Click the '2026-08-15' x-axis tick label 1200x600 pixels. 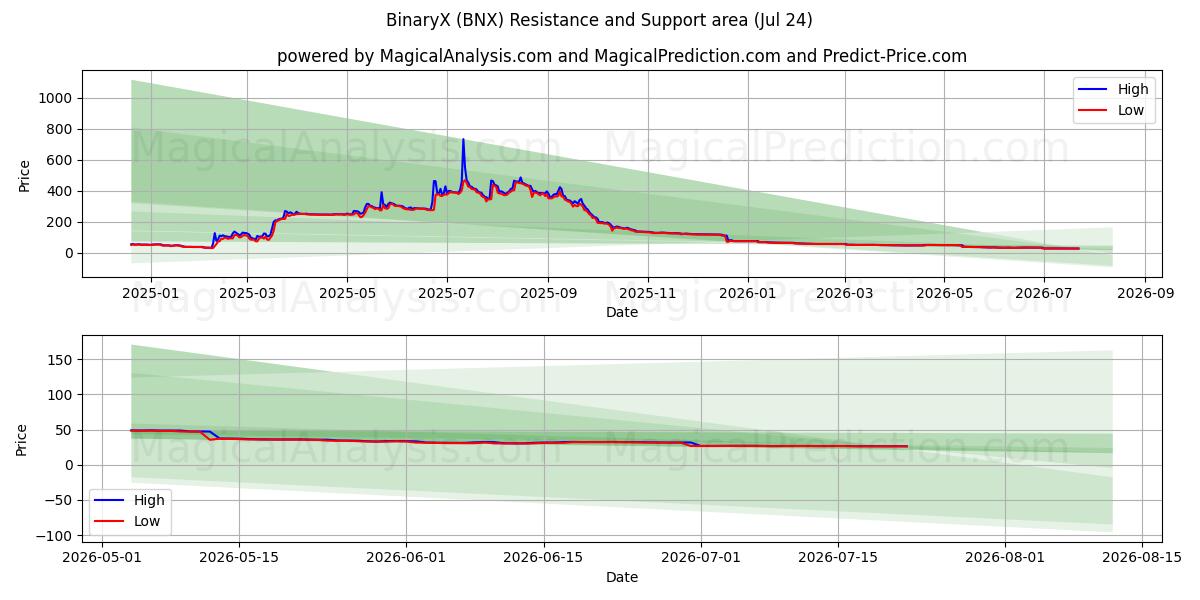point(1142,558)
